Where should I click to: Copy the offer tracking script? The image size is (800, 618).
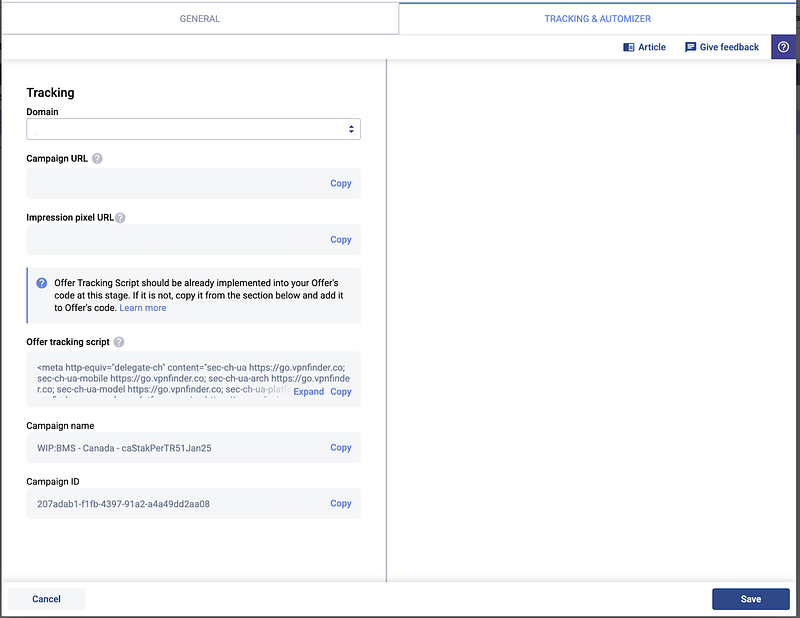[x=341, y=392]
